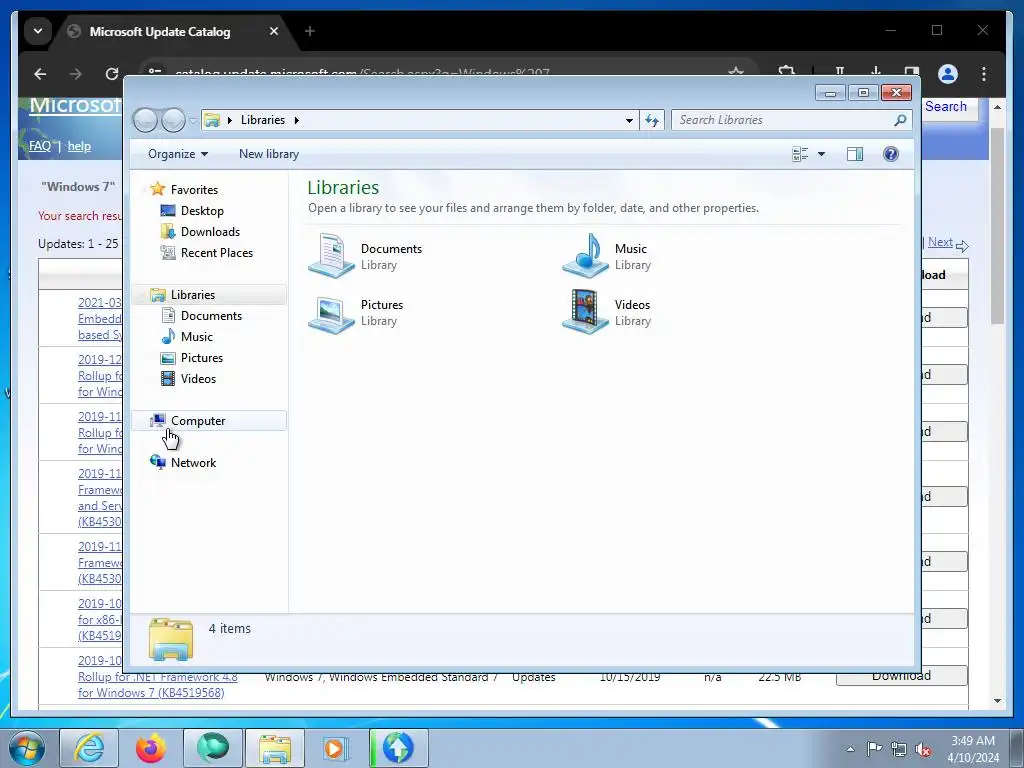Select Music under Libraries in sidebar
1024x768 pixels.
pos(197,336)
